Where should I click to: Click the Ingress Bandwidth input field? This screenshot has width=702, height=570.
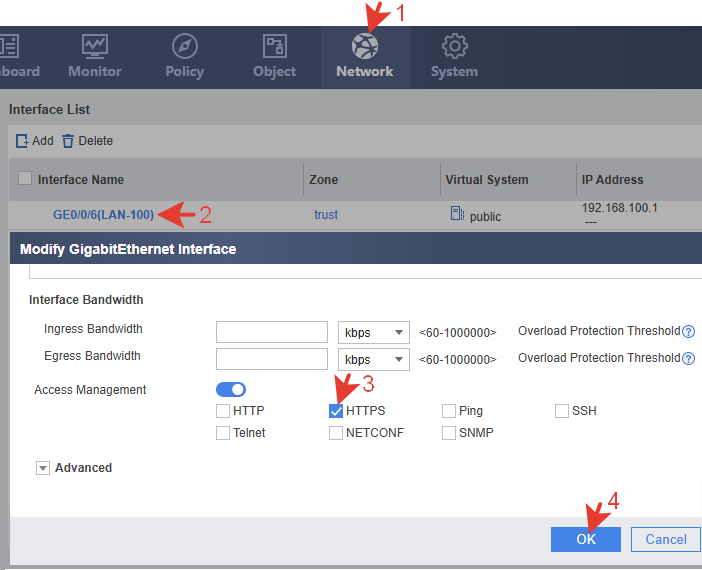pos(272,333)
